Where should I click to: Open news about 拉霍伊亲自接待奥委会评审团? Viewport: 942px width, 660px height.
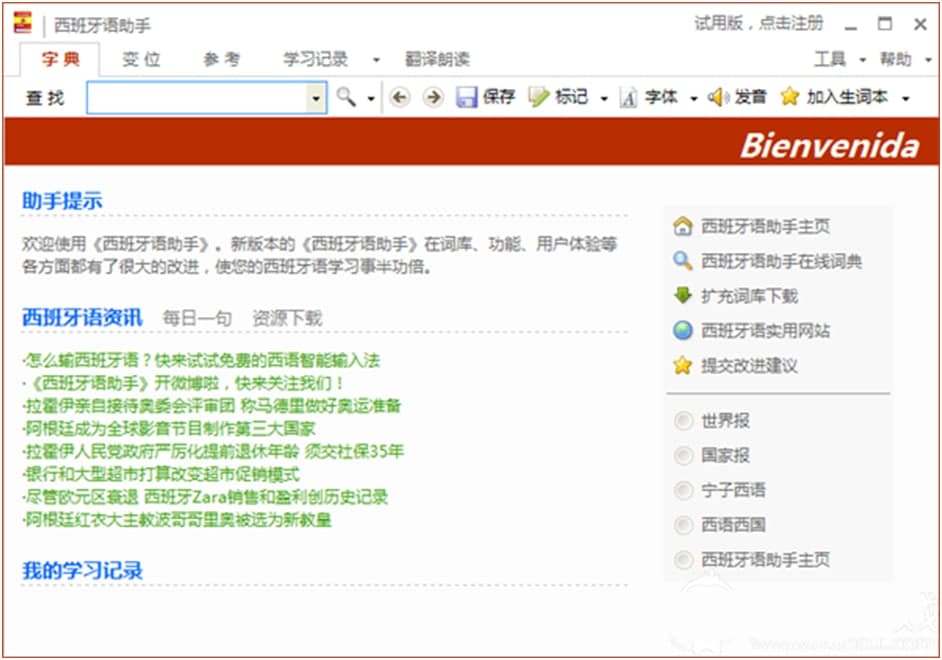click(x=211, y=406)
